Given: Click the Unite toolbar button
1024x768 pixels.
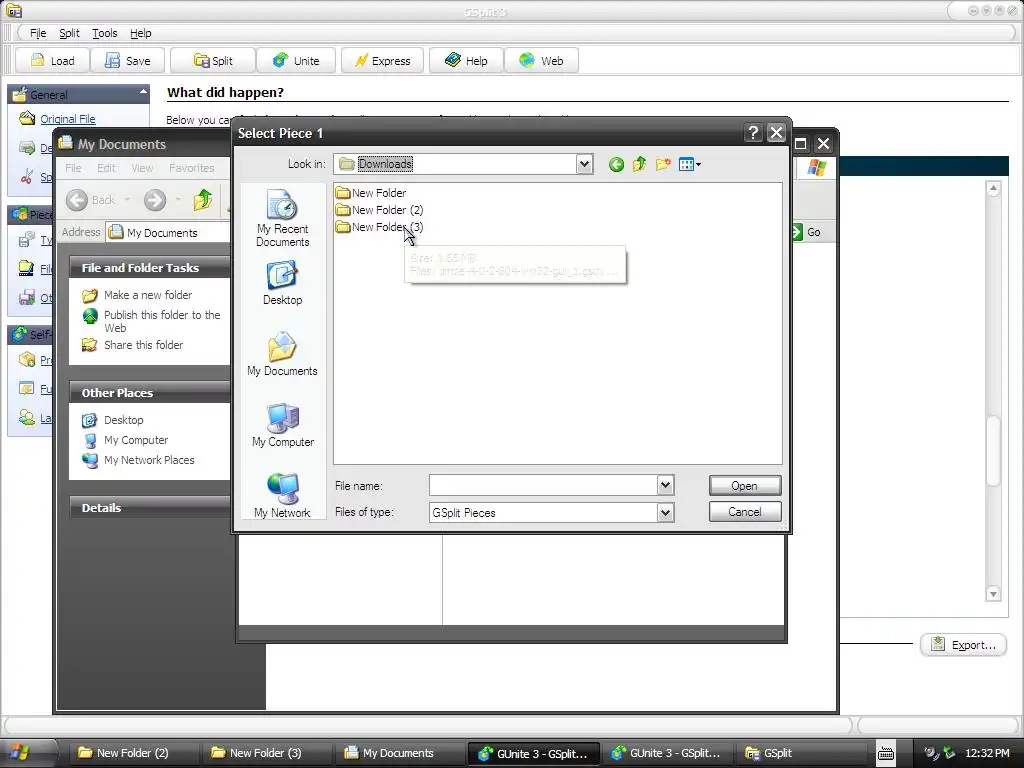Looking at the screenshot, I should coord(296,61).
